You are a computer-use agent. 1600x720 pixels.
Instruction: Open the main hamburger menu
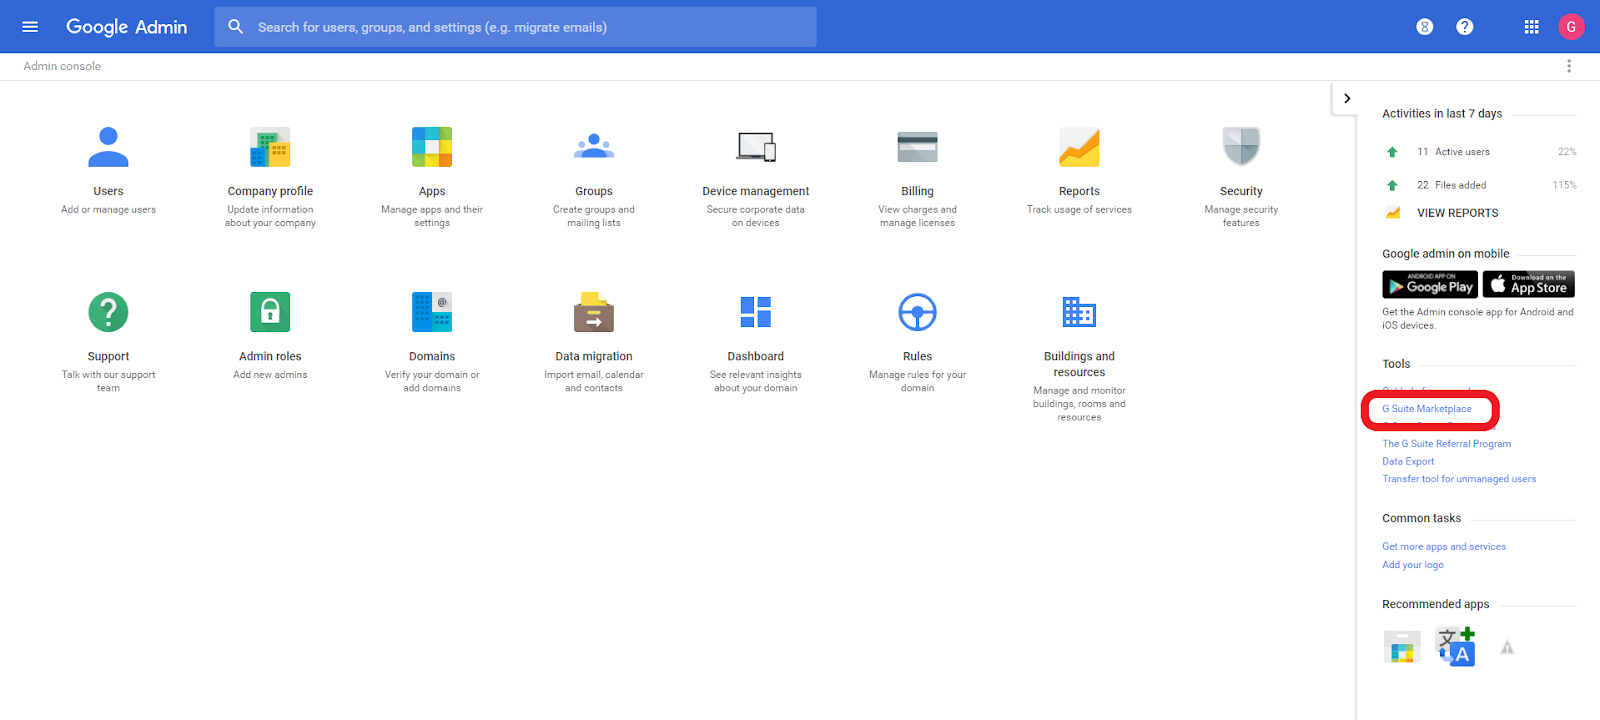tap(30, 27)
